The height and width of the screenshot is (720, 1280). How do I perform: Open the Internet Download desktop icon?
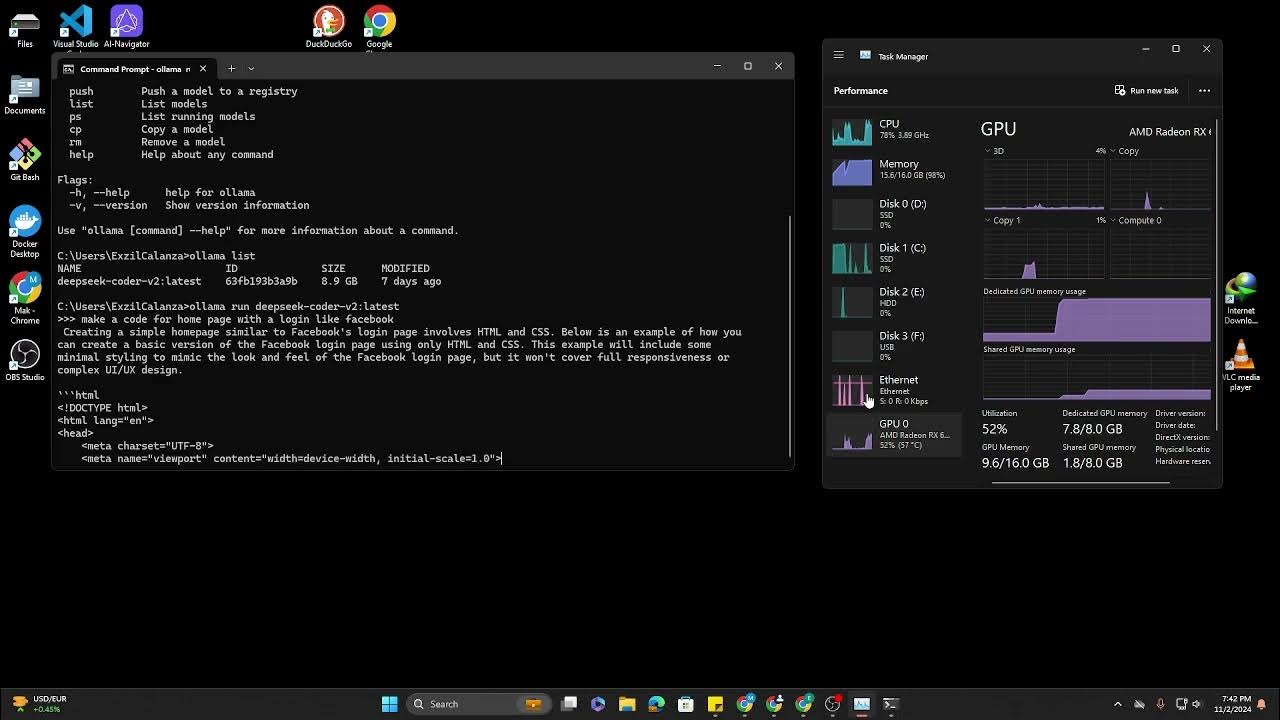tap(1241, 298)
